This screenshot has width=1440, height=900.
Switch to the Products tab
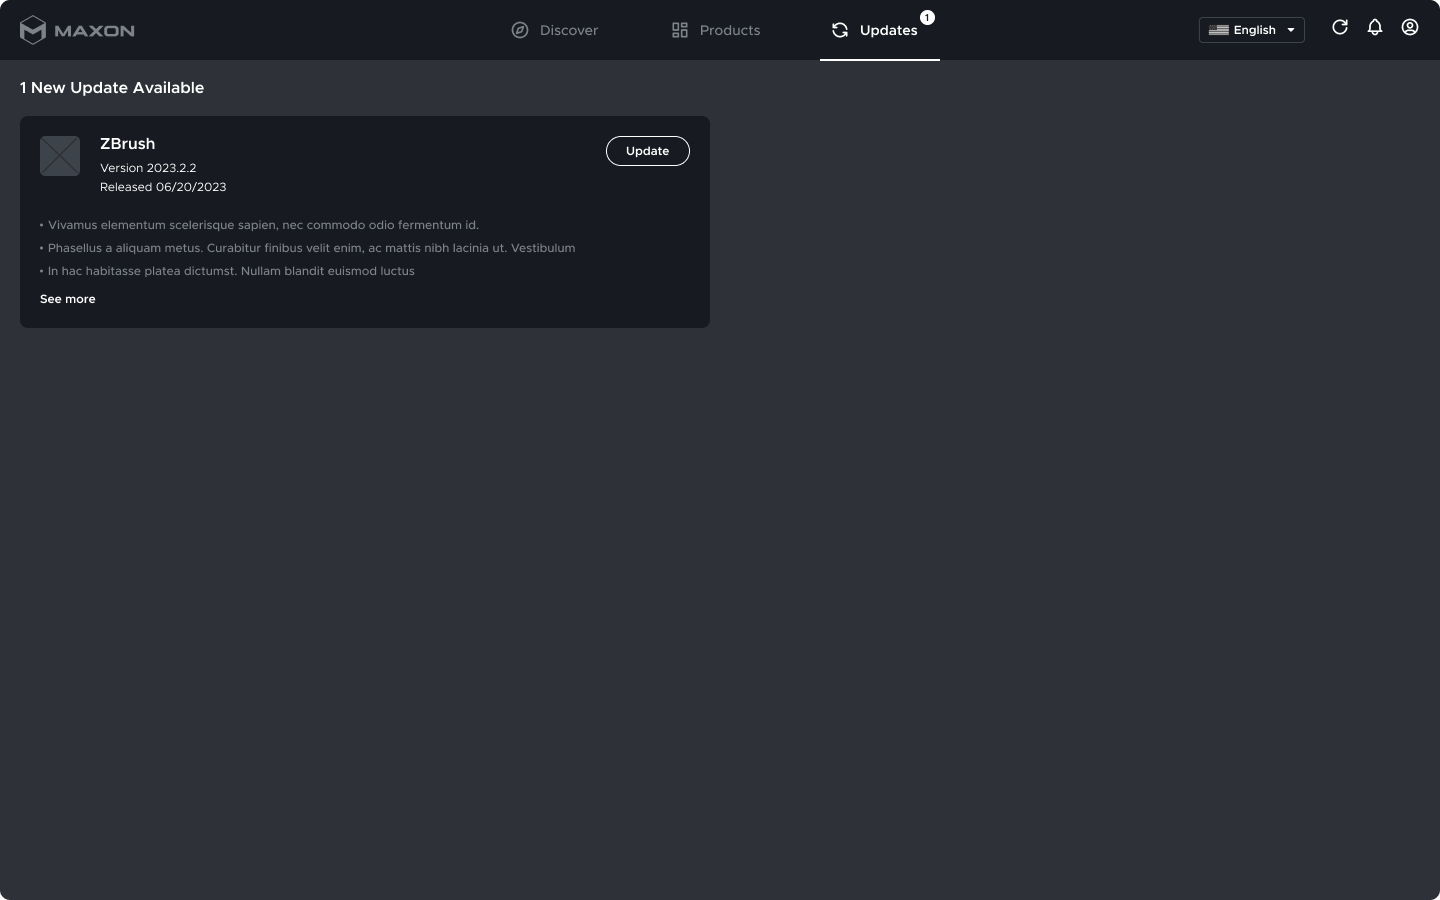coord(716,30)
